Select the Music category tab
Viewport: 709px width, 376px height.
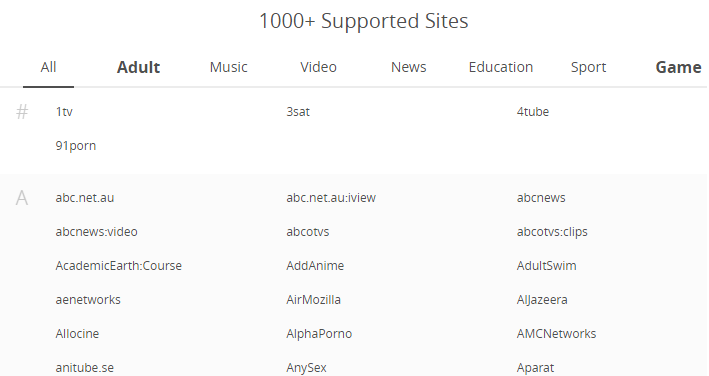(228, 67)
